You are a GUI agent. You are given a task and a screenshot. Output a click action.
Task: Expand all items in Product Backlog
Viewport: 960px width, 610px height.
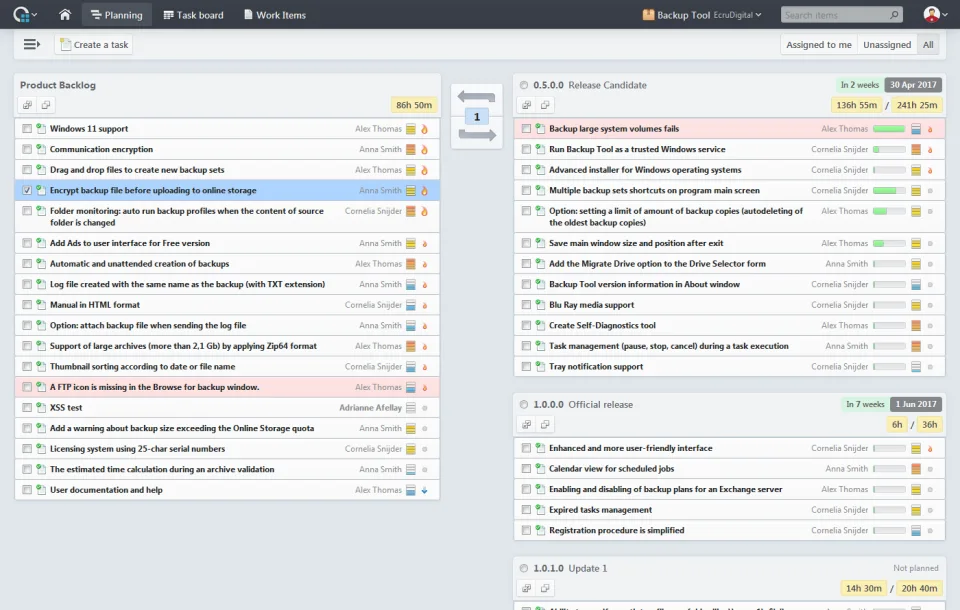point(28,105)
